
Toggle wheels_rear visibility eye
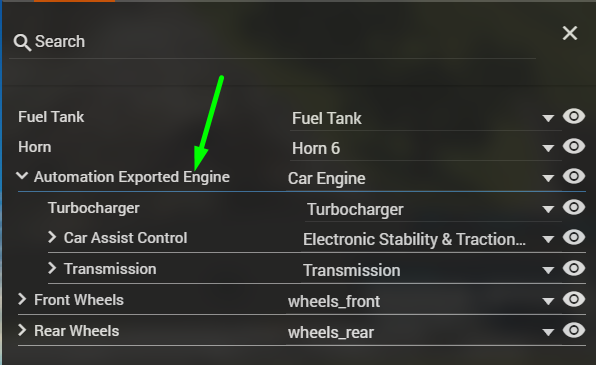[x=574, y=330]
